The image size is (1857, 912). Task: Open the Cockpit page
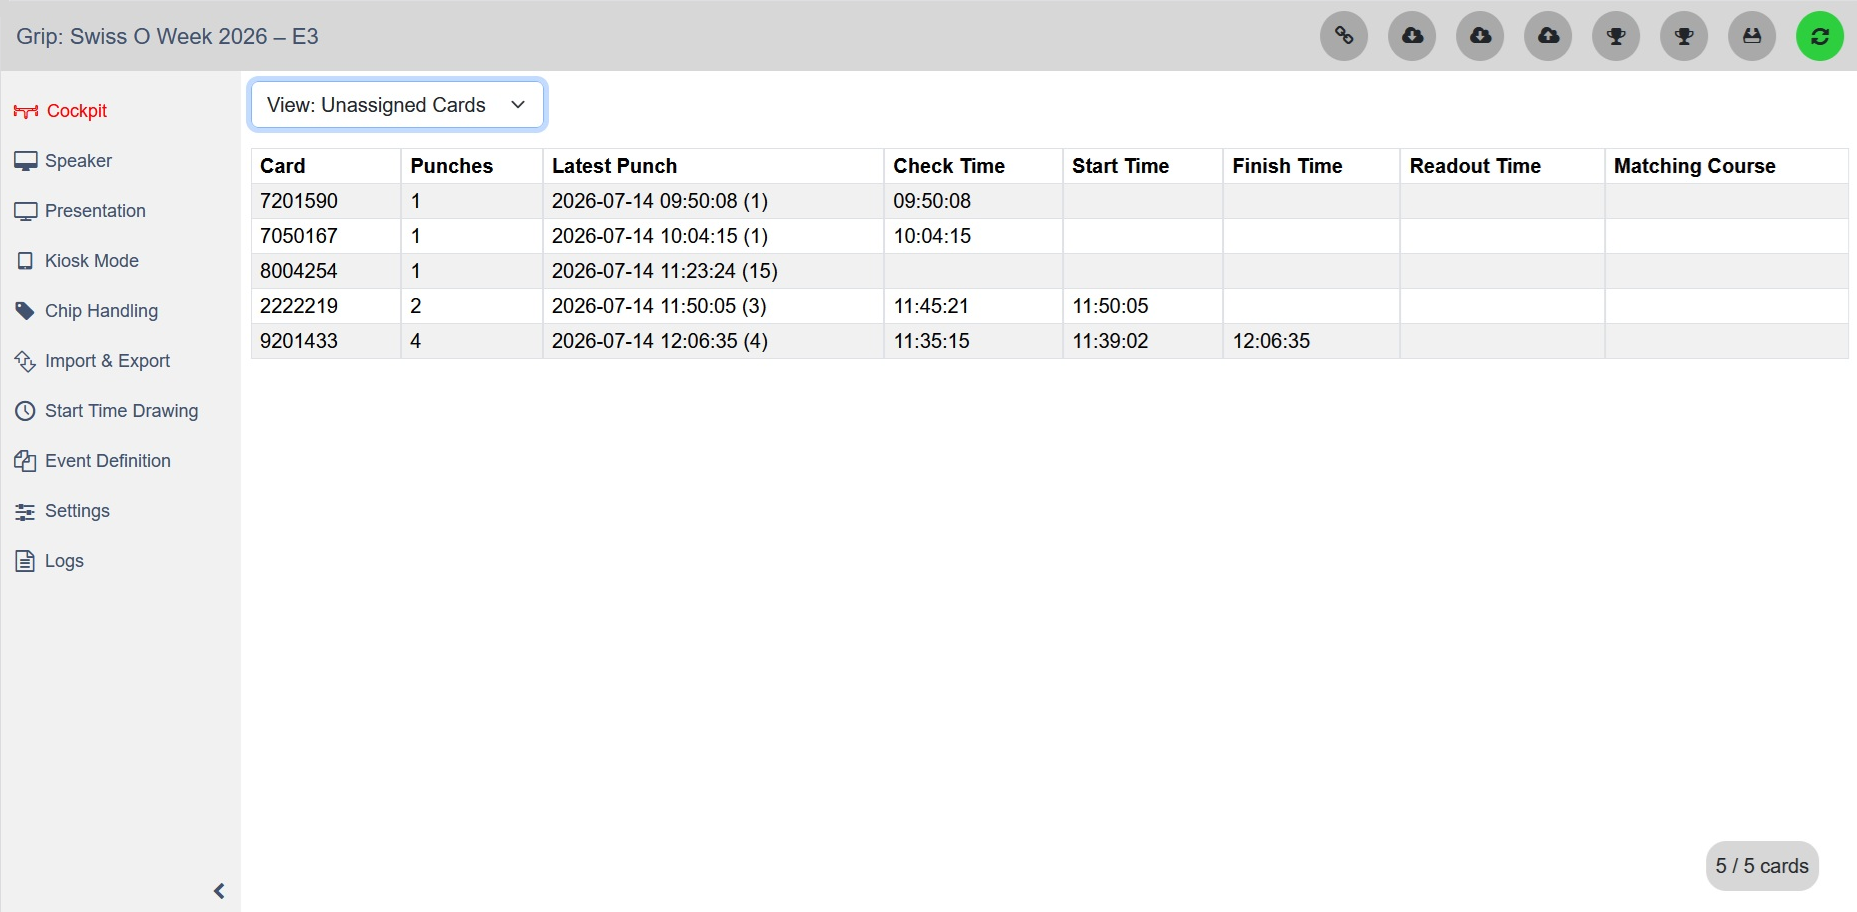point(61,111)
